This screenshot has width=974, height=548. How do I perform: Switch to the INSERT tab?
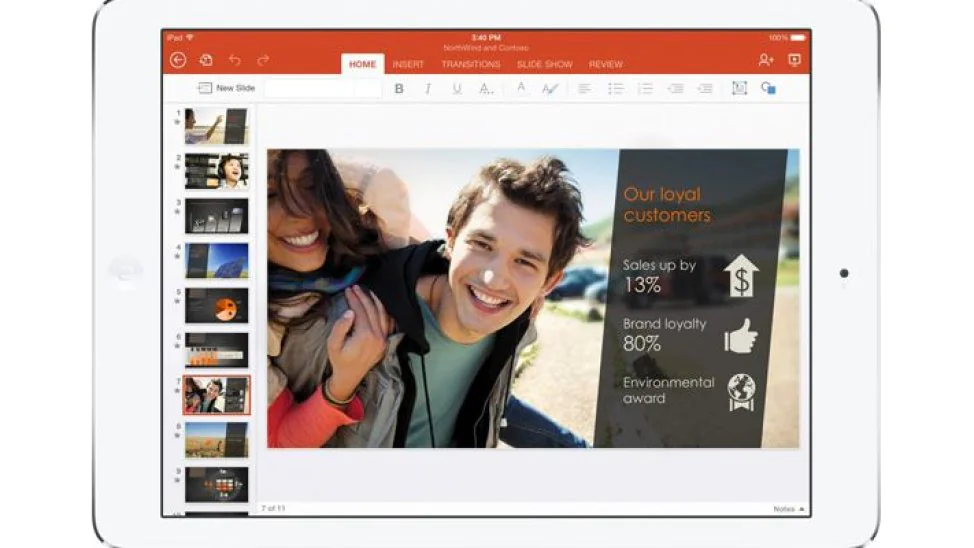click(x=408, y=64)
